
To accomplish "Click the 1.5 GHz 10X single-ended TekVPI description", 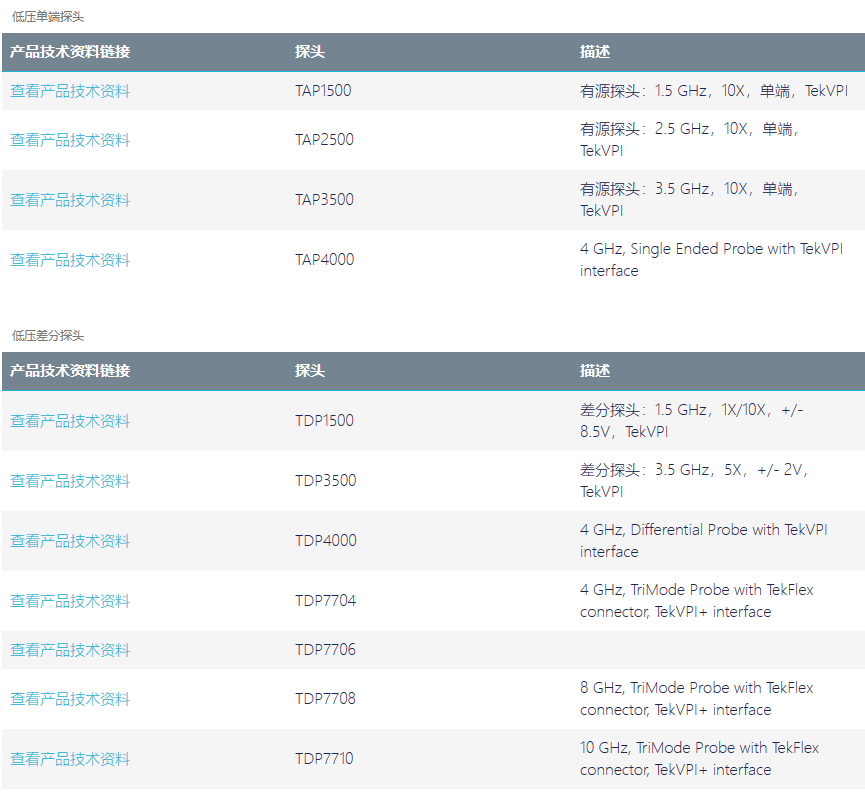I will click(x=714, y=90).
